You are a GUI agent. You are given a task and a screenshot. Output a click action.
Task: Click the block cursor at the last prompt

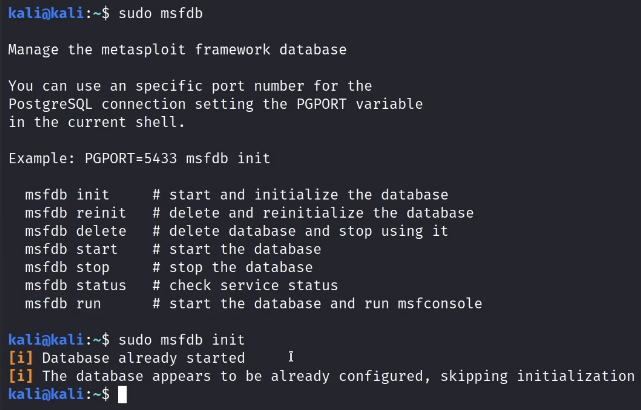pyautogui.click(x=122, y=394)
